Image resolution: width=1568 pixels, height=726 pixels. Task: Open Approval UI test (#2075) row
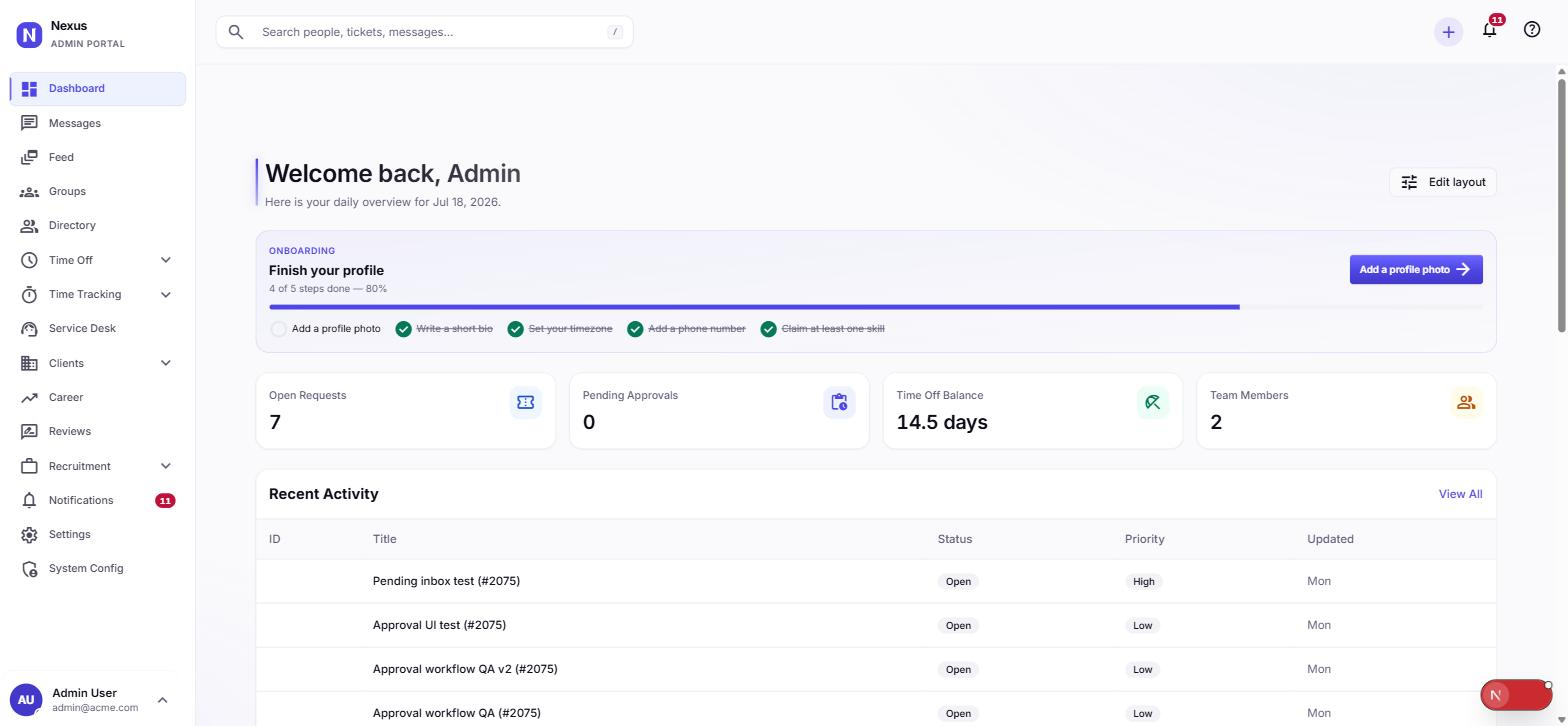[876, 625]
